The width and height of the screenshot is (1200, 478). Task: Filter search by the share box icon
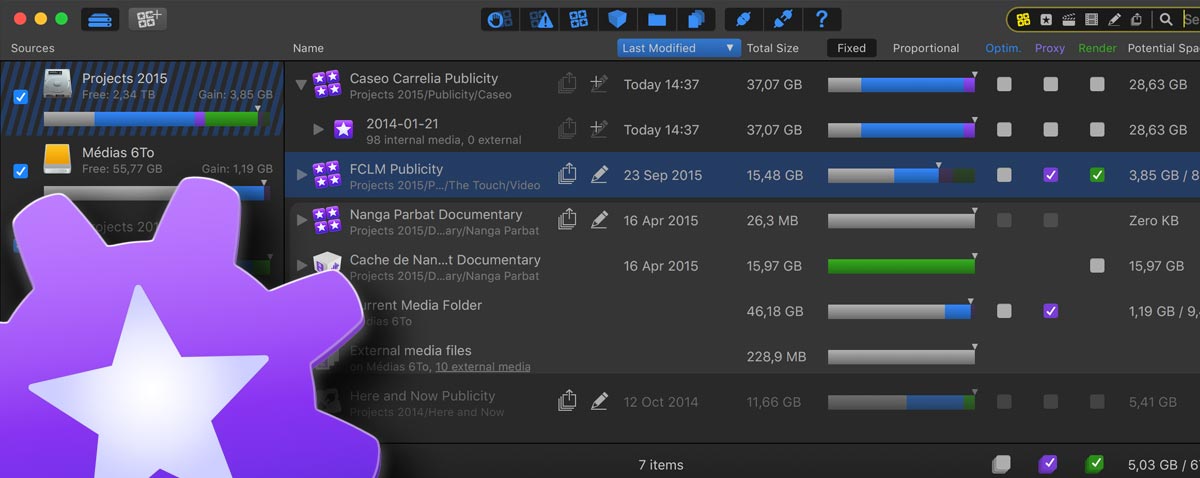coord(1137,19)
